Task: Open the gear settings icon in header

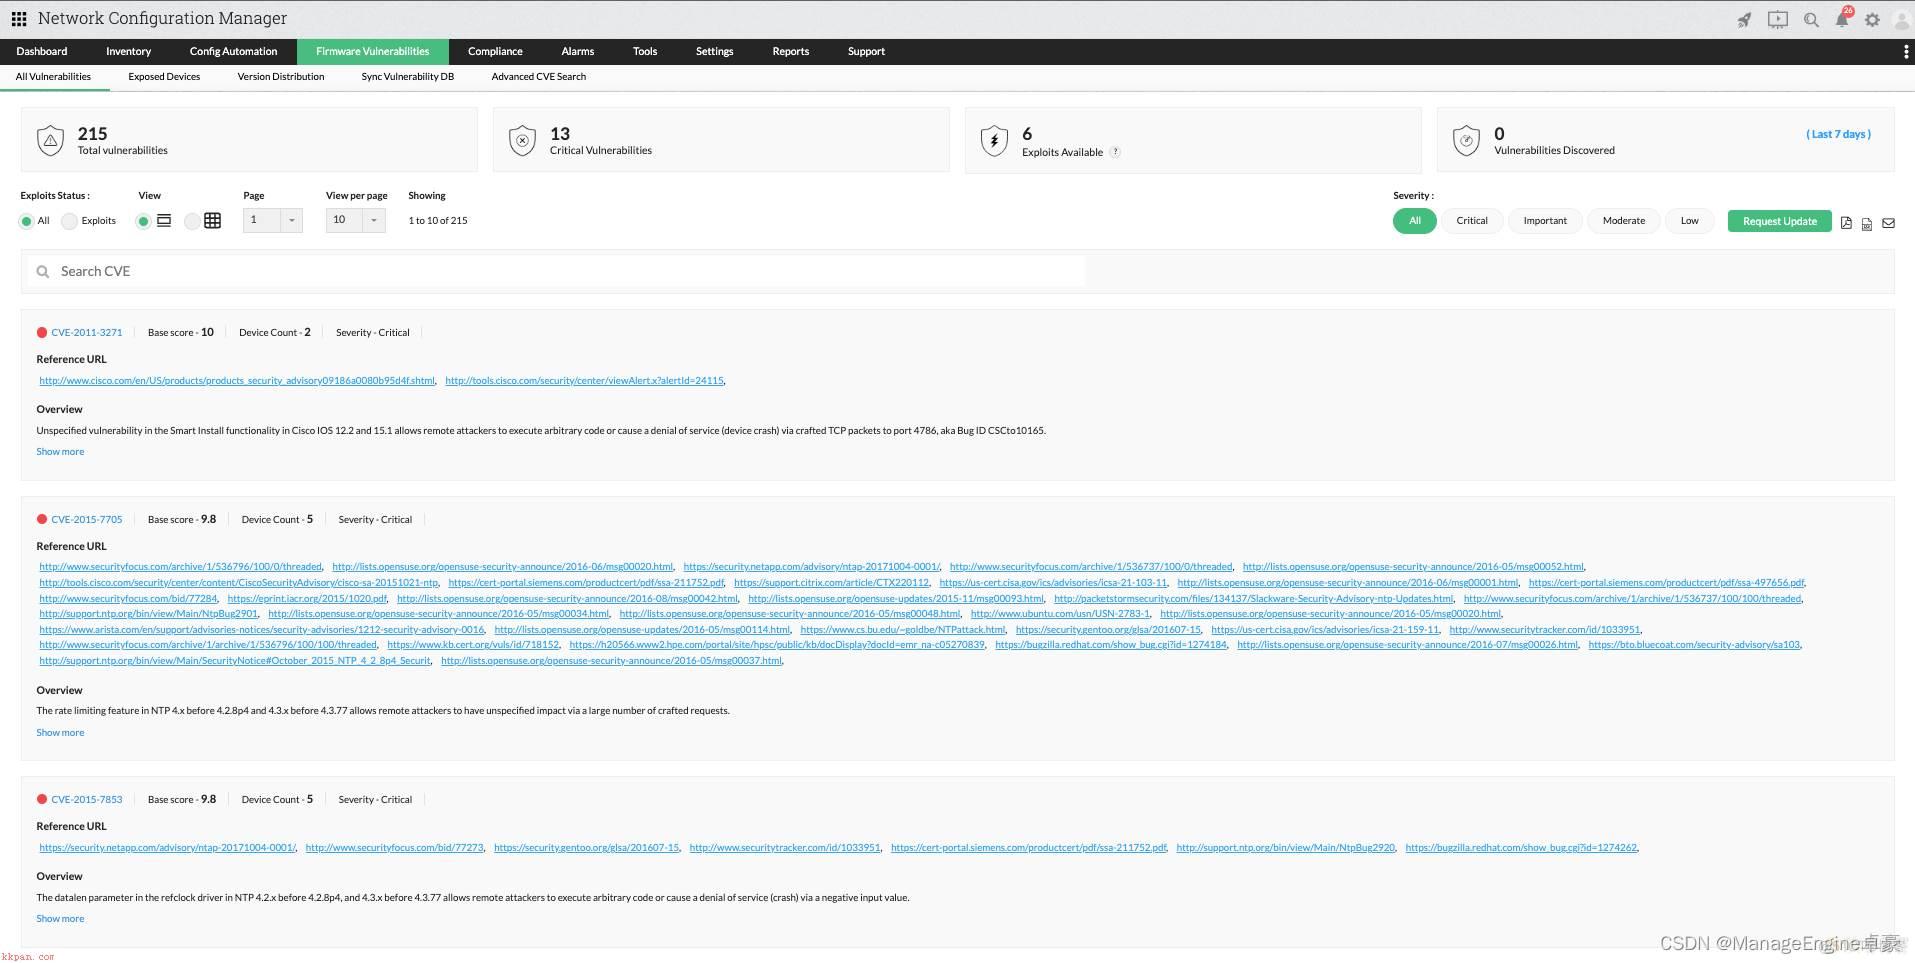Action: point(1872,20)
